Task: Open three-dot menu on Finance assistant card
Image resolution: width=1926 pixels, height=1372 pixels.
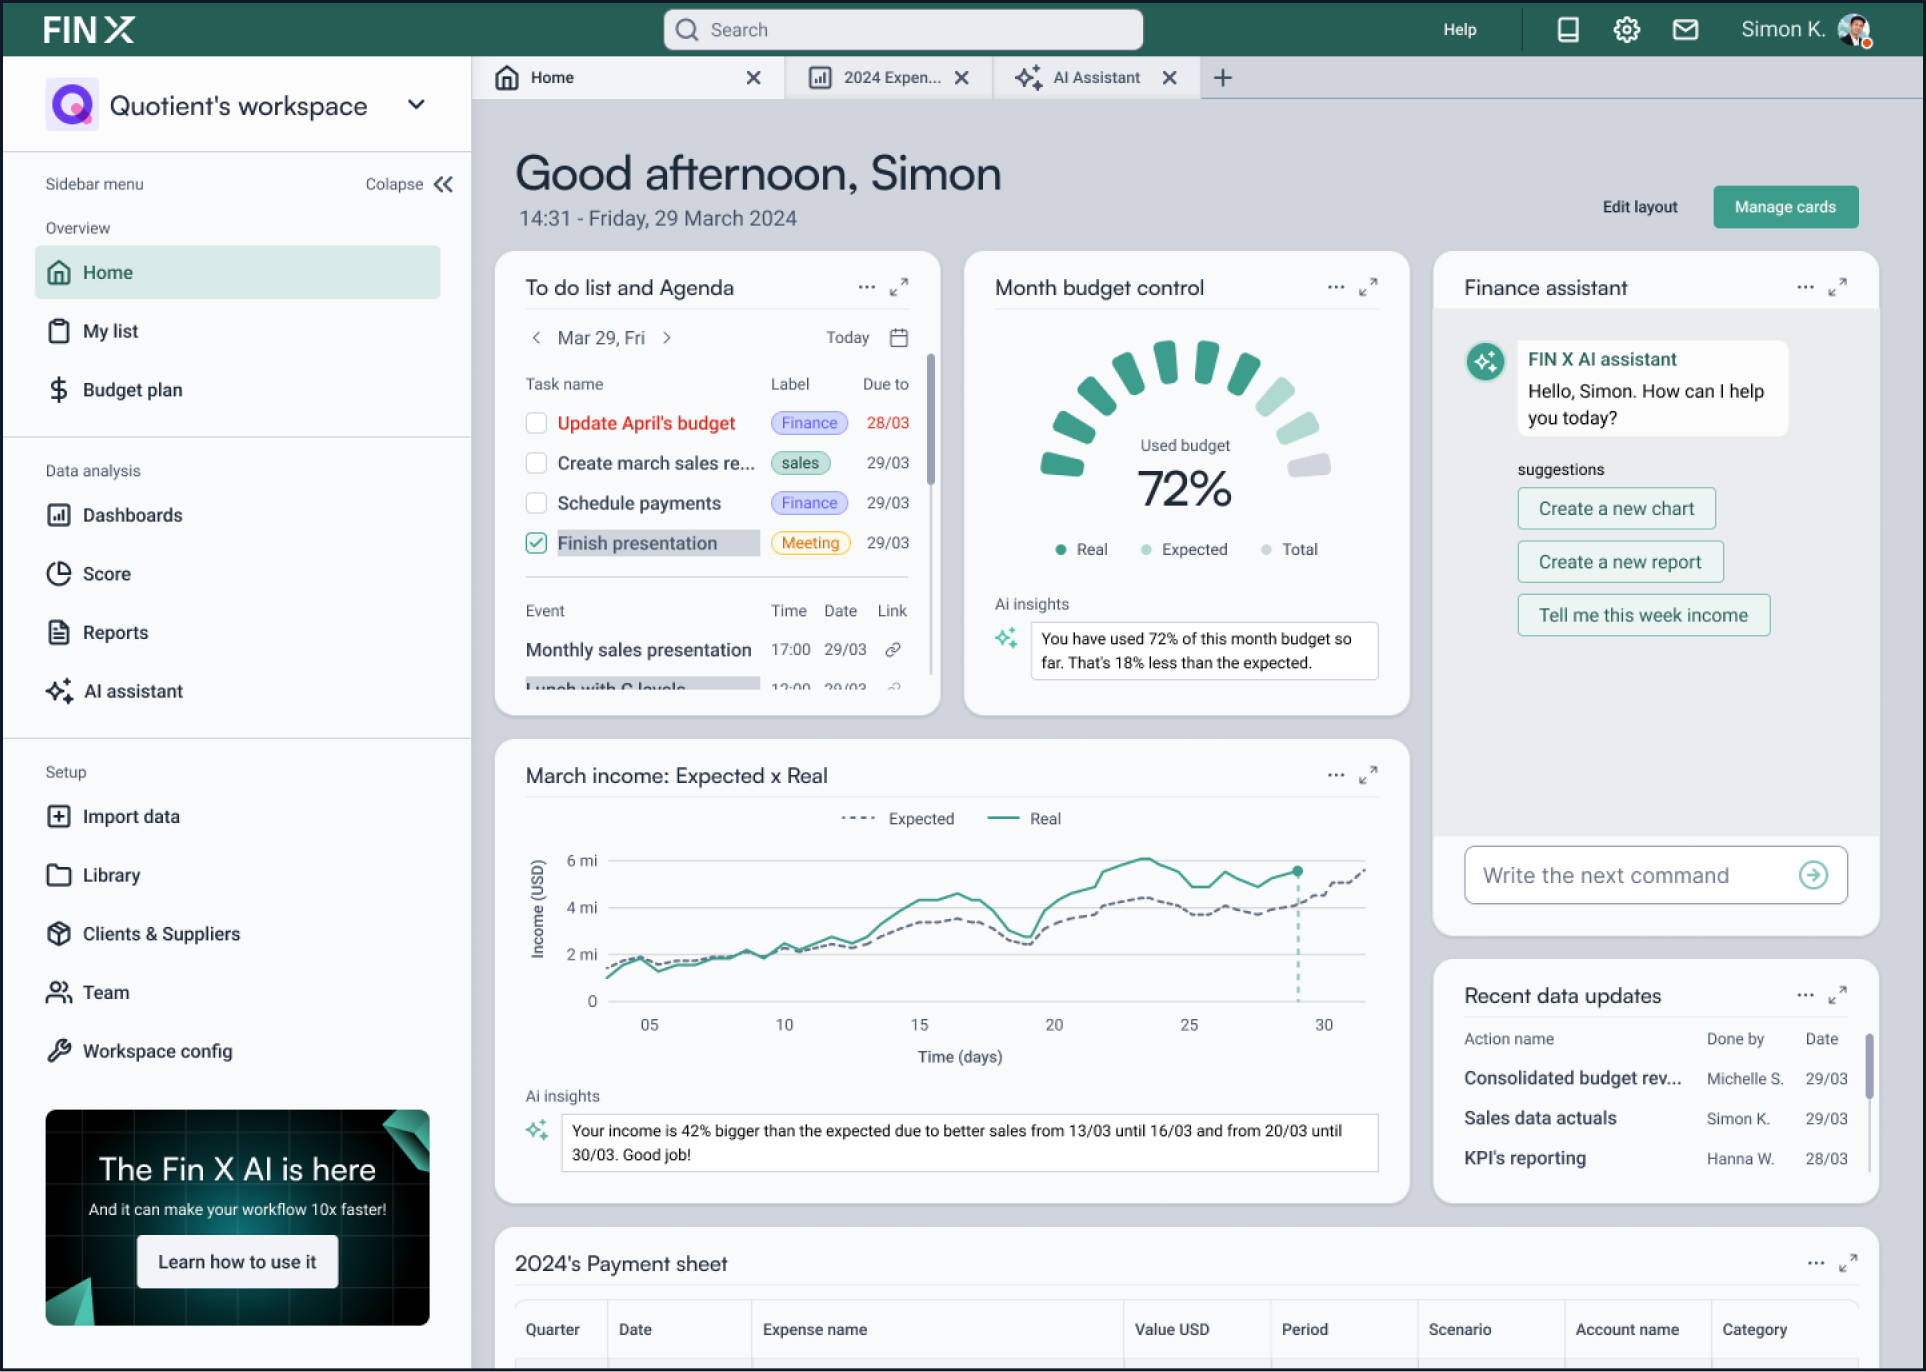Action: click(1804, 288)
